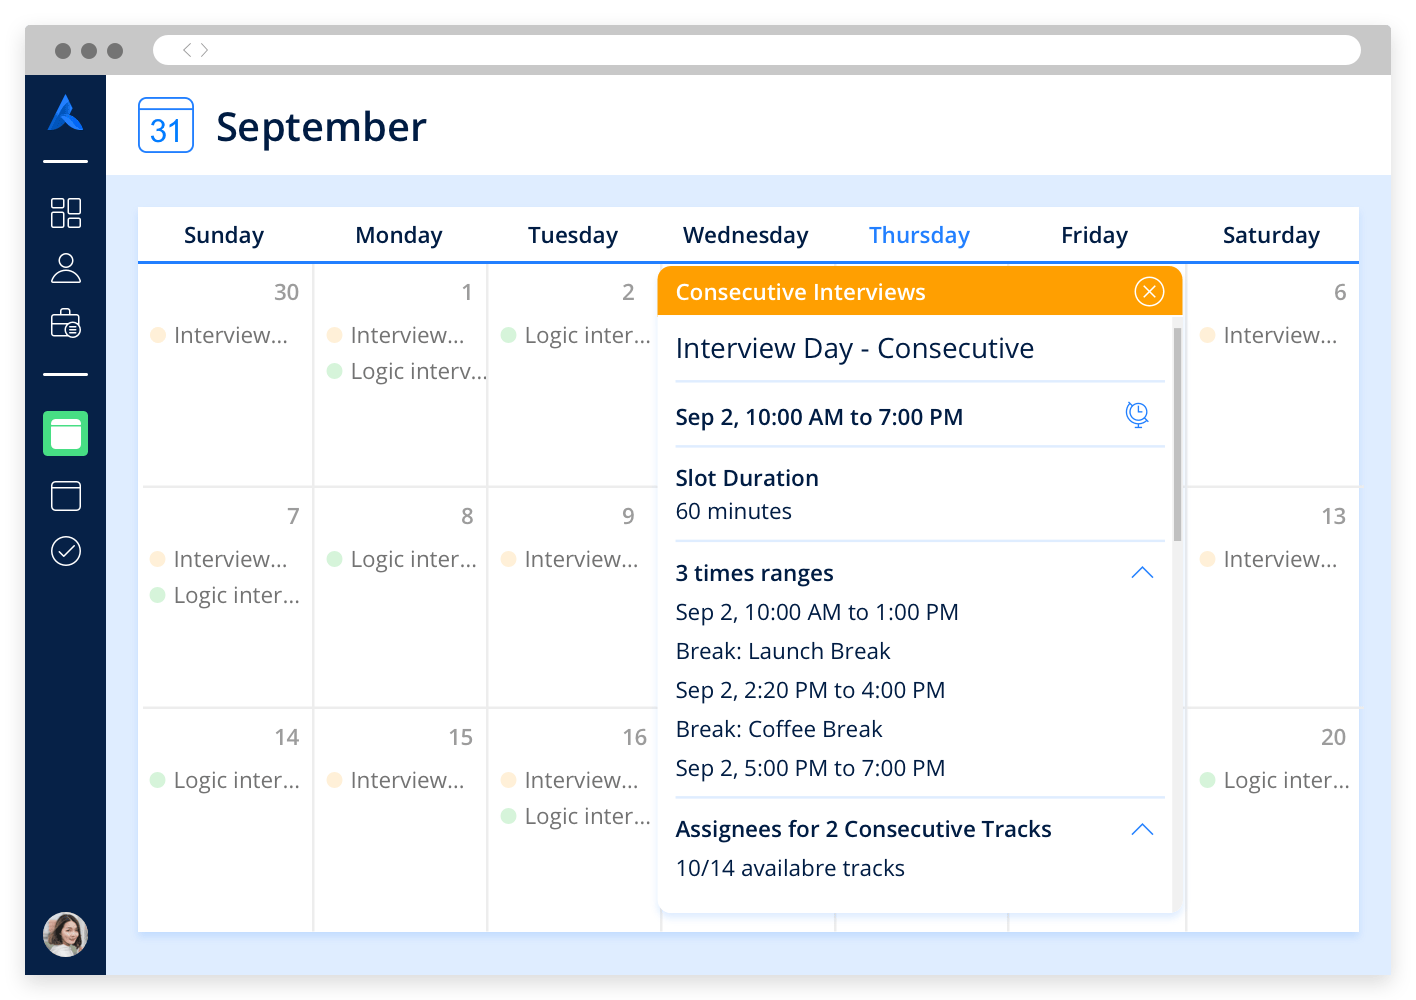
Task: Collapse the 3 times ranges section
Action: pos(1142,572)
